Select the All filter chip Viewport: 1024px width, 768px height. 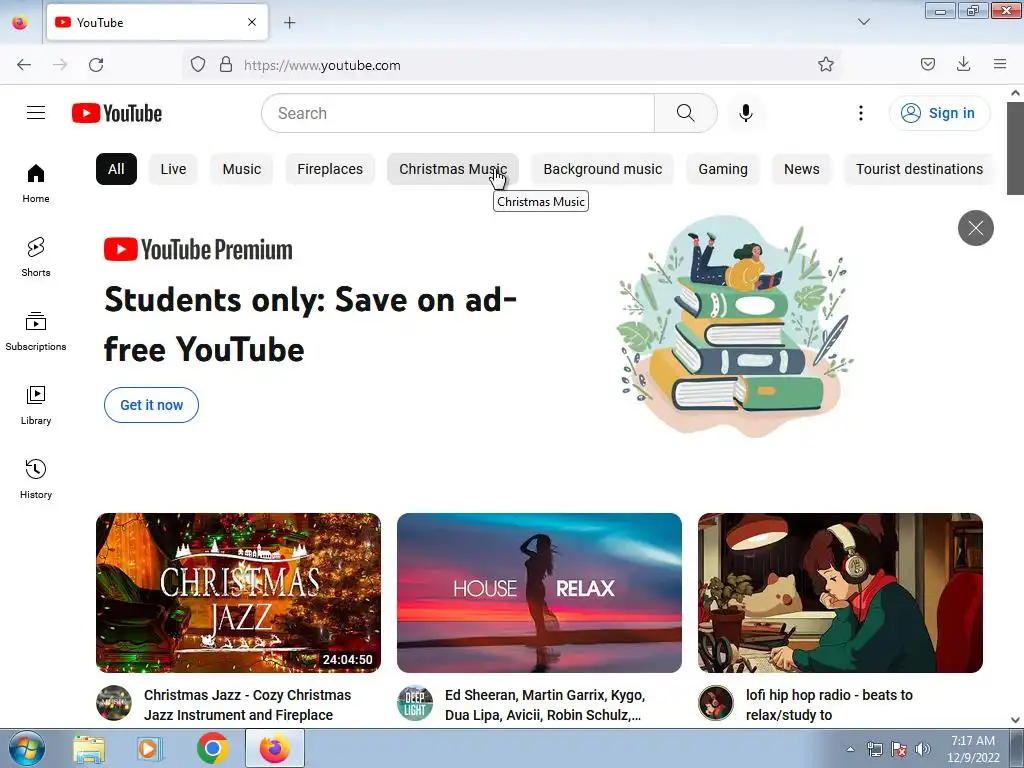(116, 169)
